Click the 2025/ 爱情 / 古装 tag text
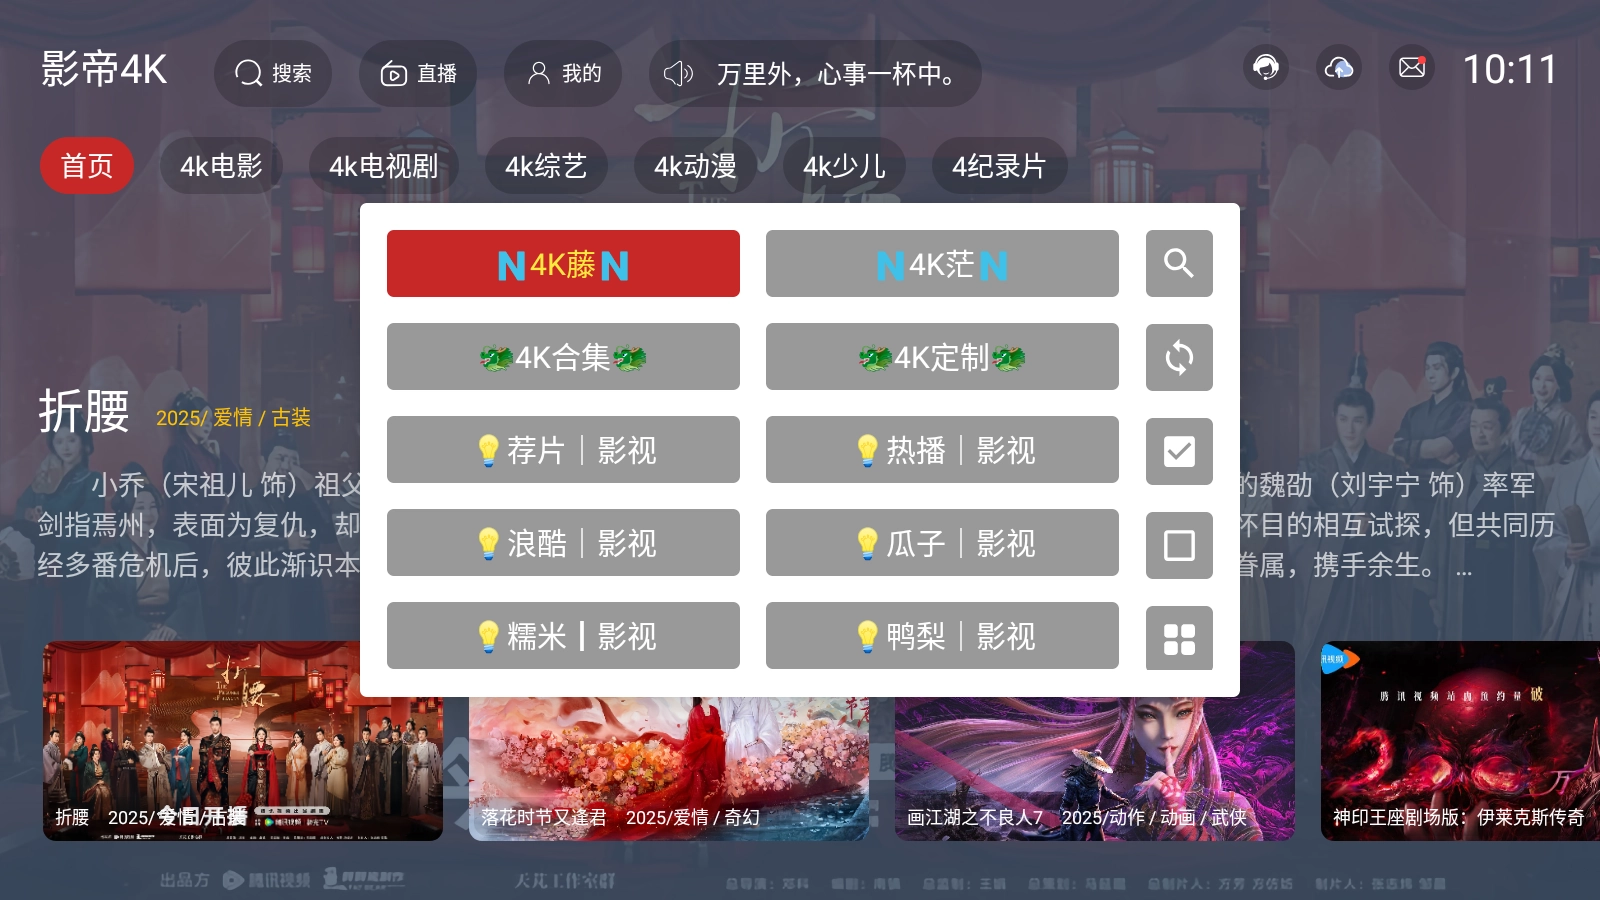The image size is (1600, 900). pyautogui.click(x=233, y=418)
